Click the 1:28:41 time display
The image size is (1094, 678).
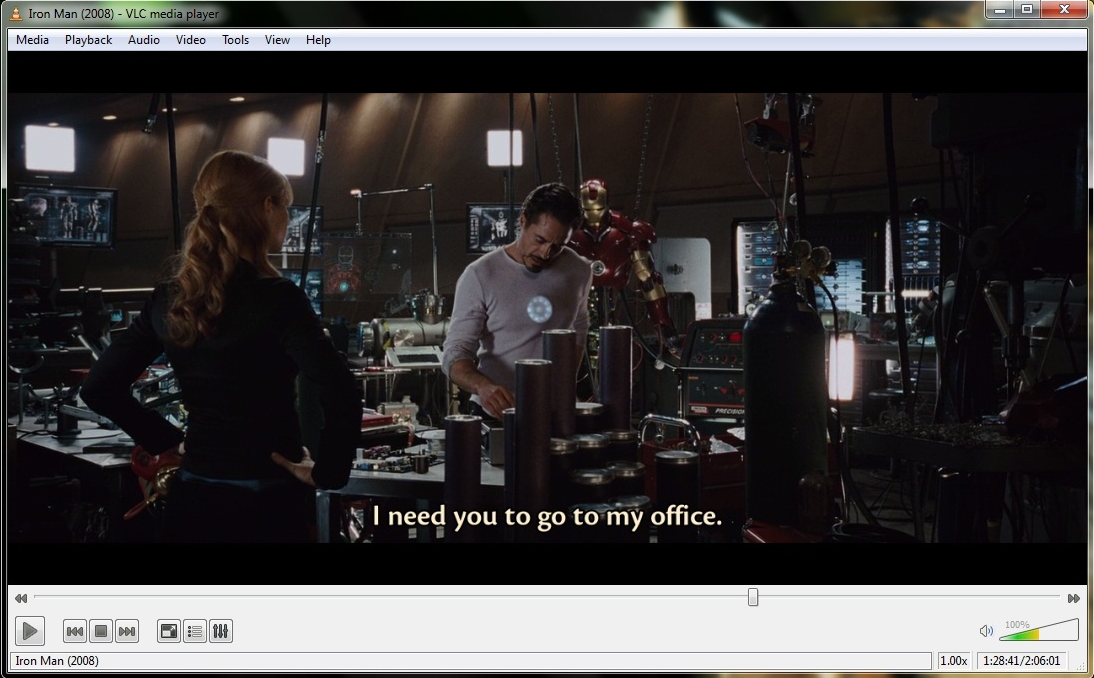1000,661
